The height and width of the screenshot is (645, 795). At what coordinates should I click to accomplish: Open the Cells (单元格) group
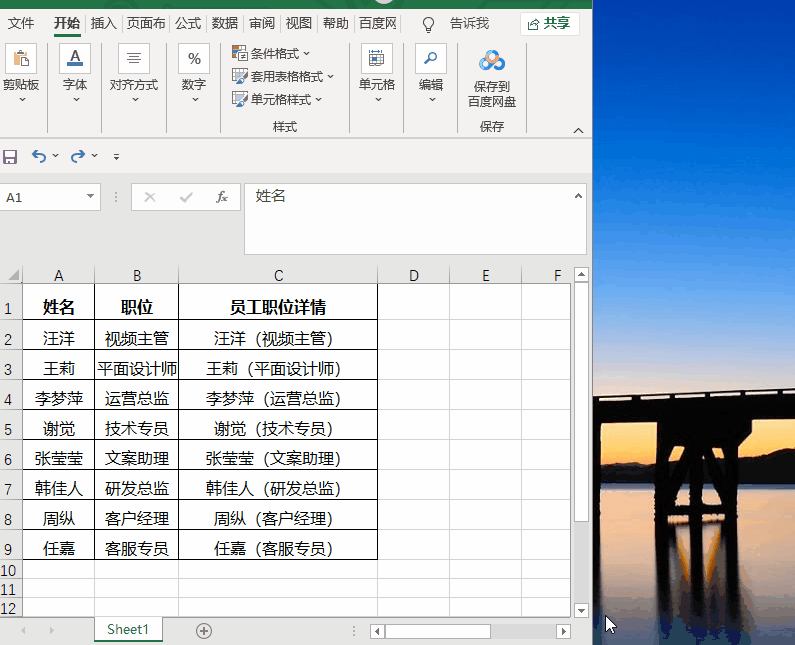(x=377, y=74)
